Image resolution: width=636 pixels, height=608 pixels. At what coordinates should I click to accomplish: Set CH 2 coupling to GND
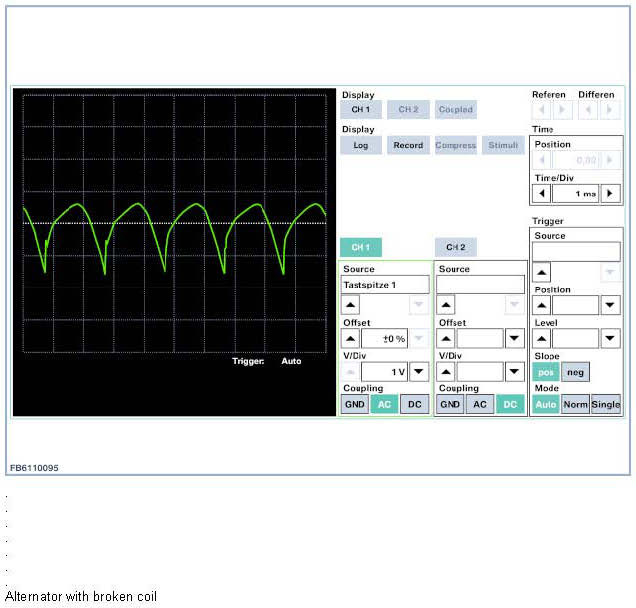tap(450, 404)
